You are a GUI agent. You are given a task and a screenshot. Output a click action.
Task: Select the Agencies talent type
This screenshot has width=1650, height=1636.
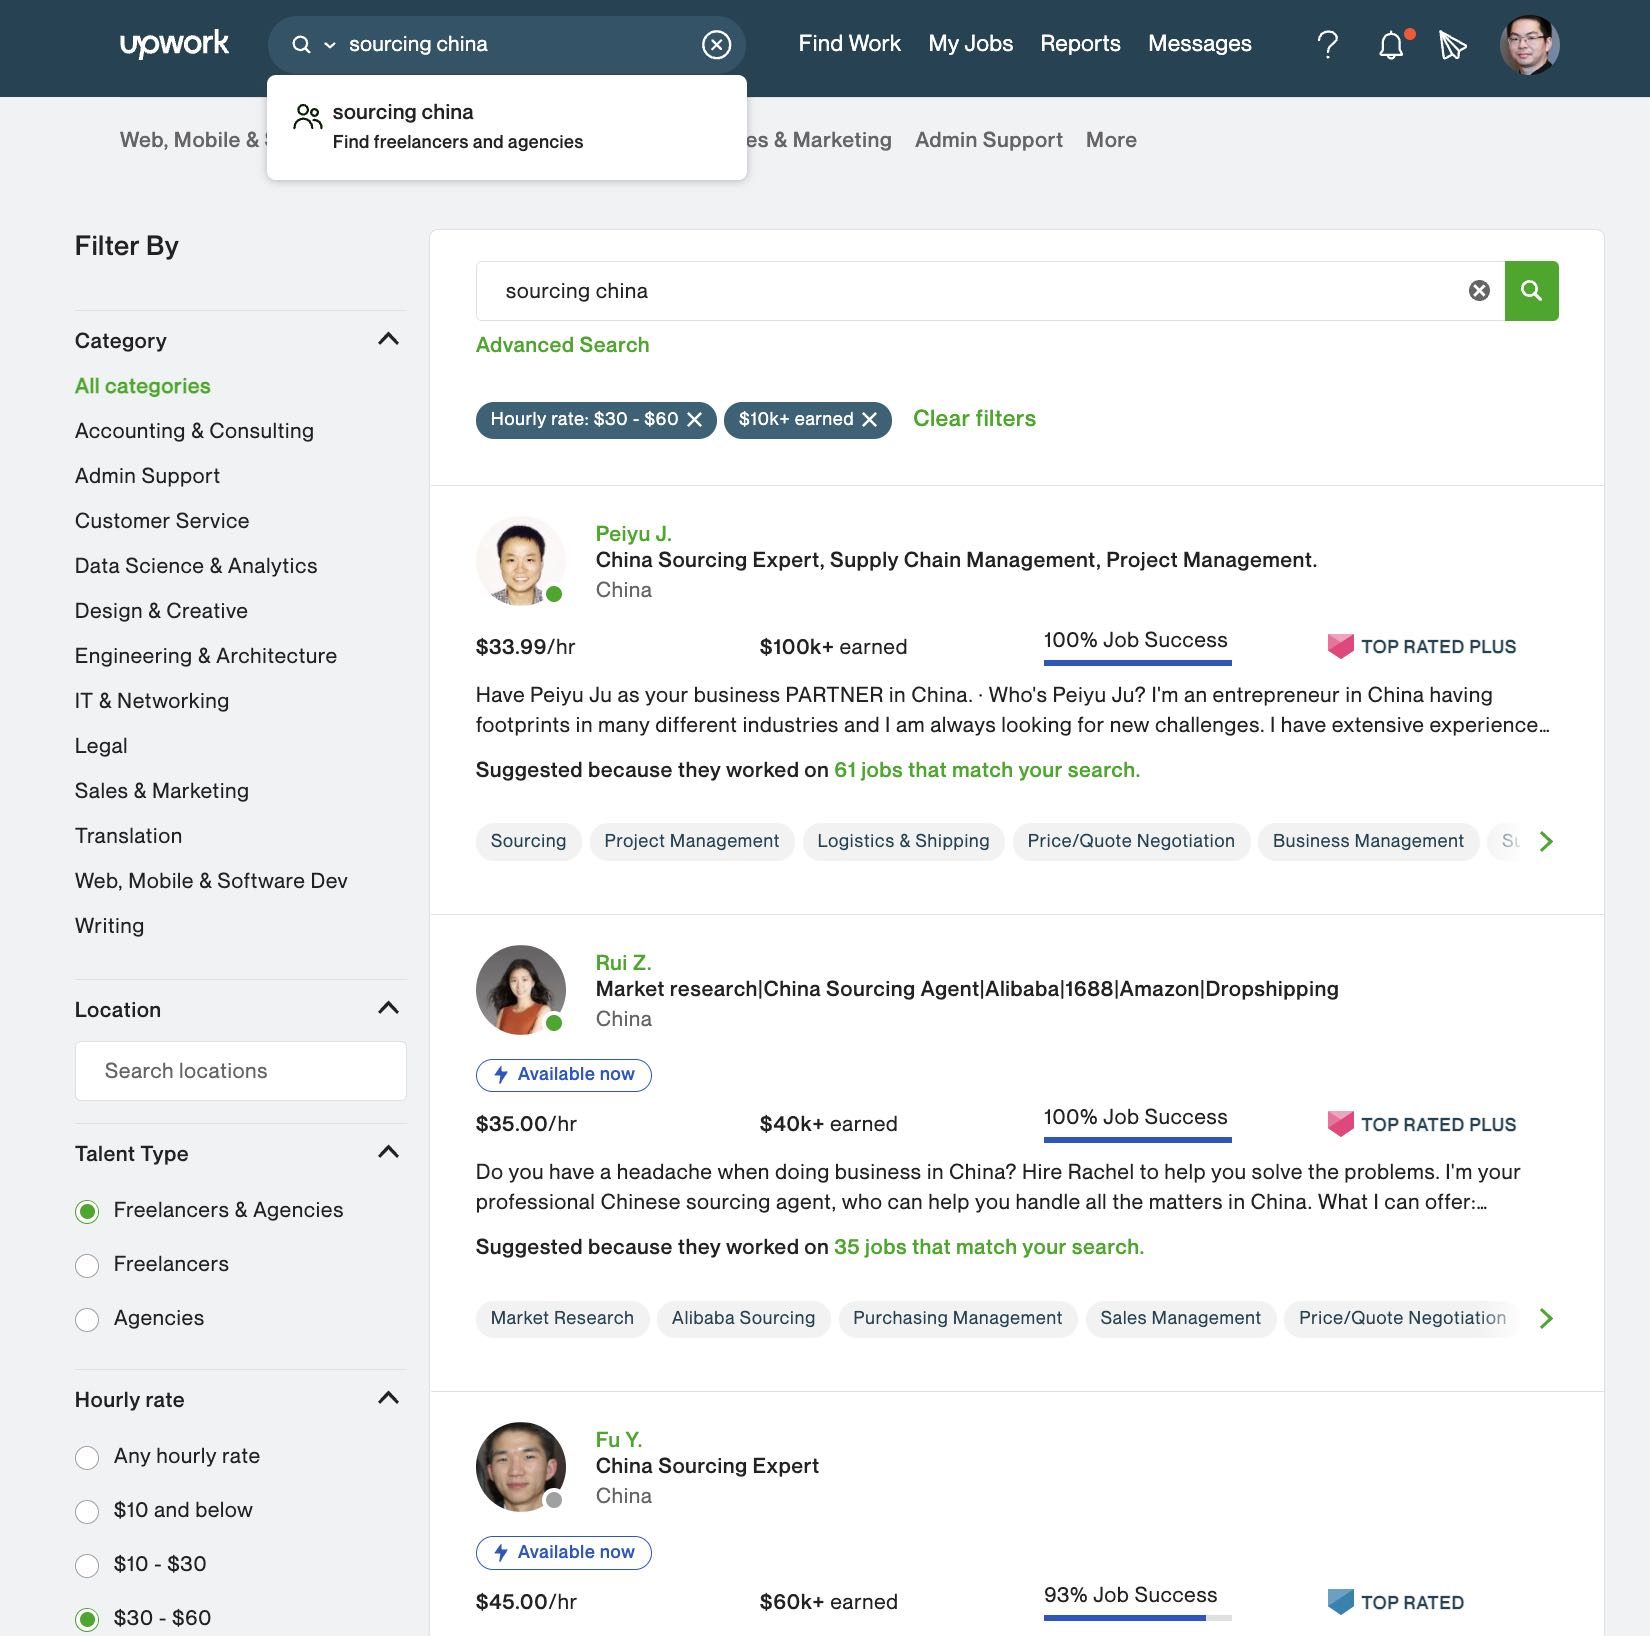87,1319
